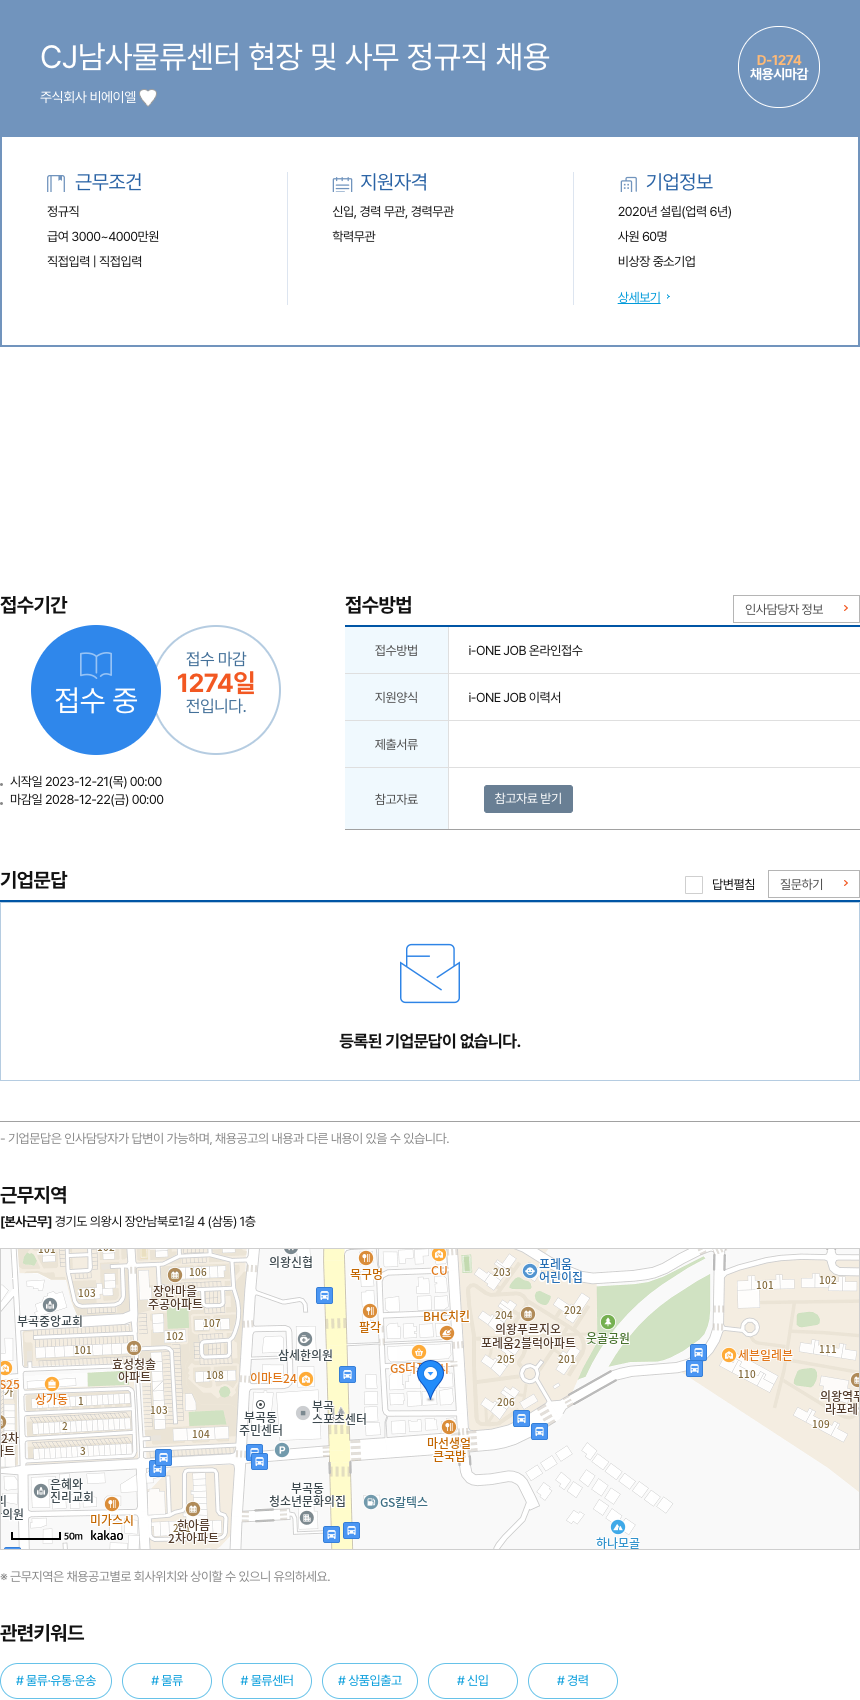This screenshot has height=1700, width=860.
Task: Click company name 주식회사 비에이엘
Action: point(88,98)
